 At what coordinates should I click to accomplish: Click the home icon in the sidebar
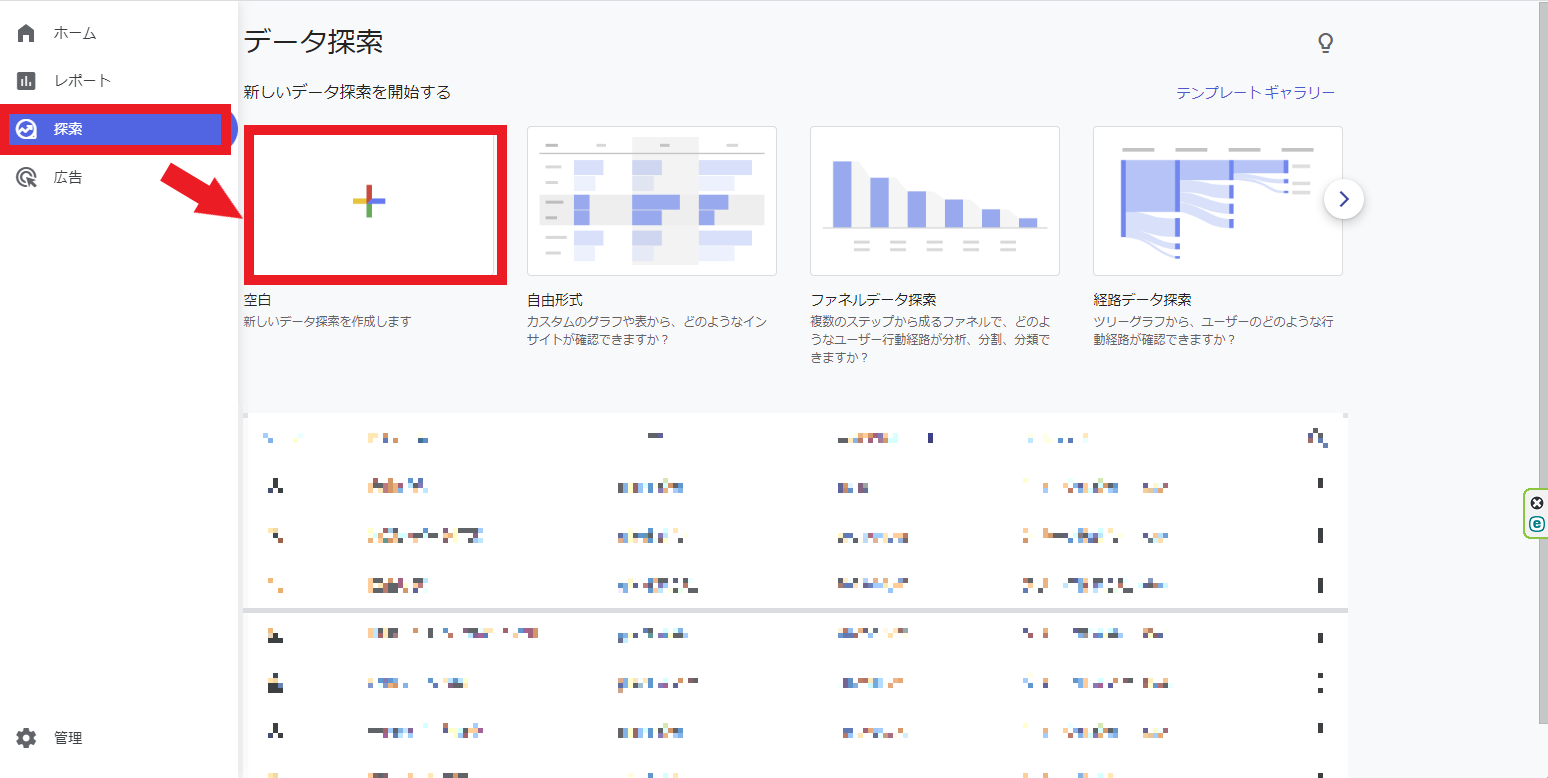click(27, 33)
